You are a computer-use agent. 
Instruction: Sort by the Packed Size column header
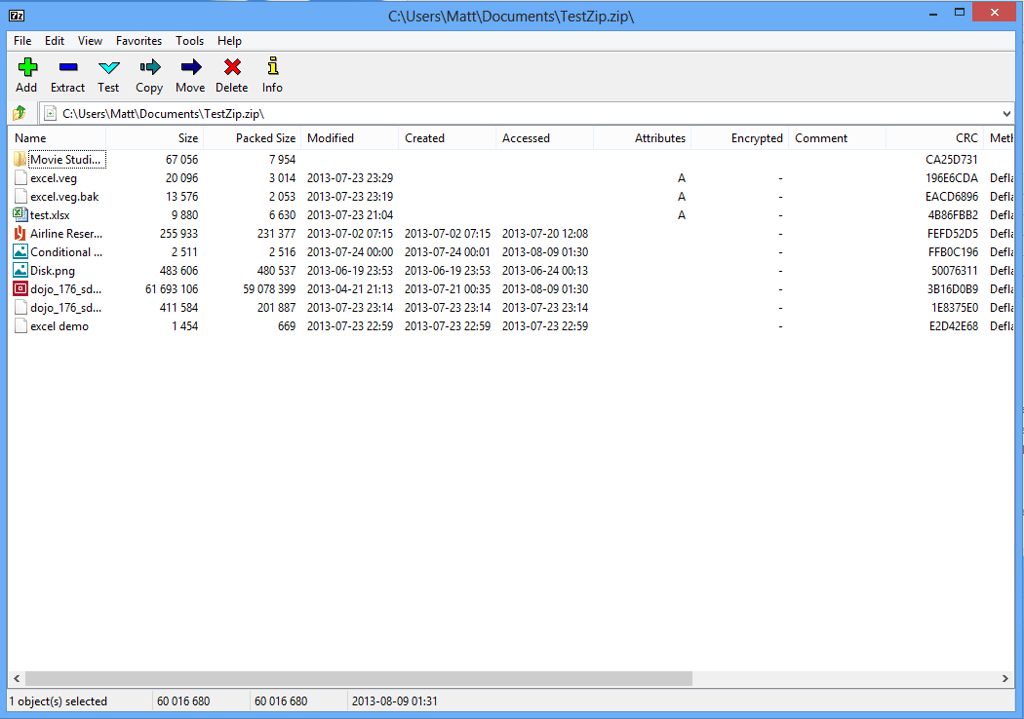click(x=252, y=138)
